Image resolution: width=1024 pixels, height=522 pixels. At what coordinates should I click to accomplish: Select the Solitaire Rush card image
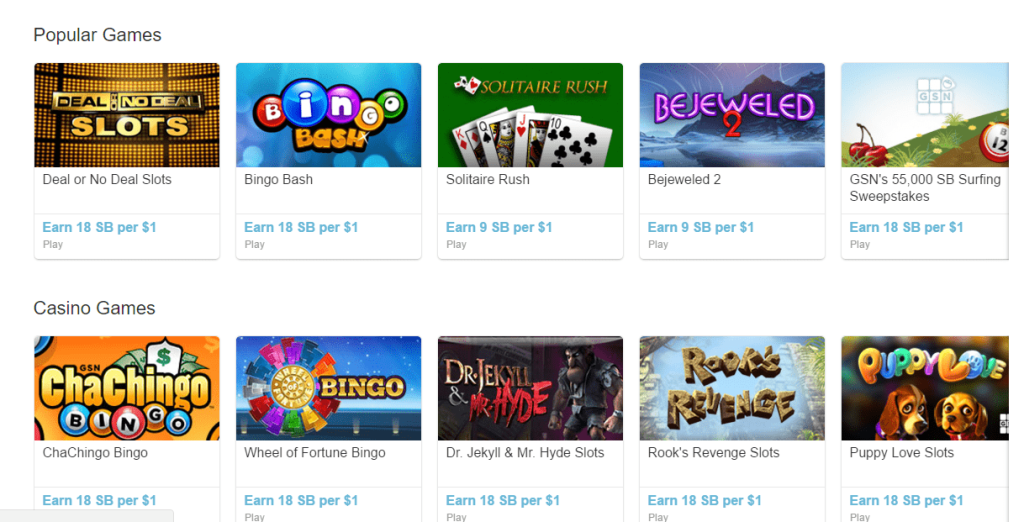click(x=530, y=115)
